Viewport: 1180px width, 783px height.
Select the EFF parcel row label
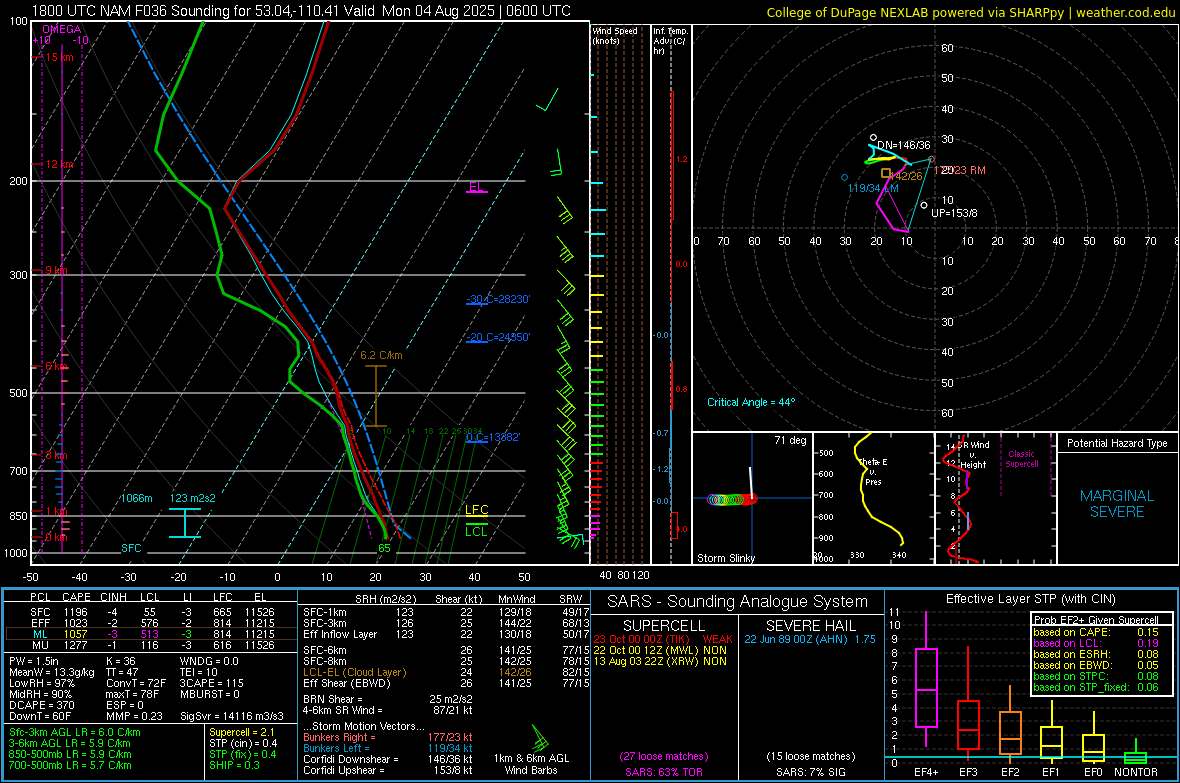40,623
